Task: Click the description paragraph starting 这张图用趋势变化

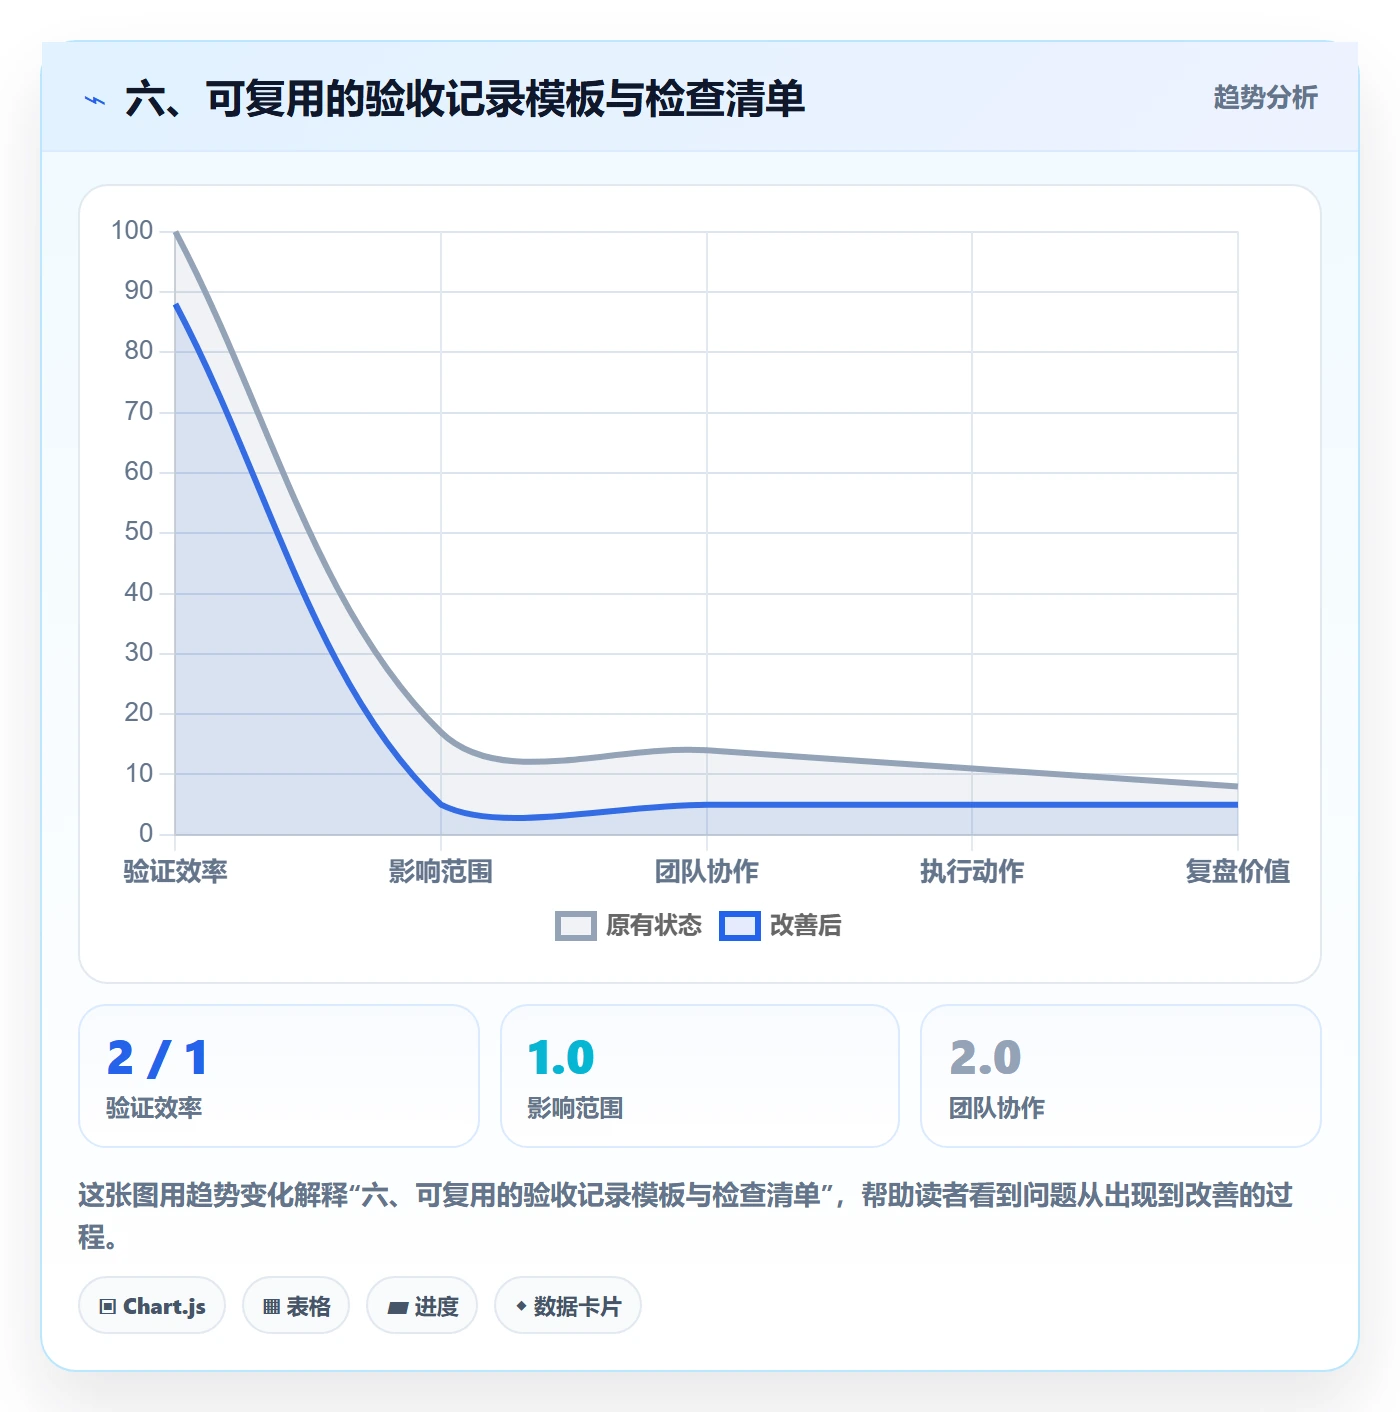Action: (x=686, y=1215)
